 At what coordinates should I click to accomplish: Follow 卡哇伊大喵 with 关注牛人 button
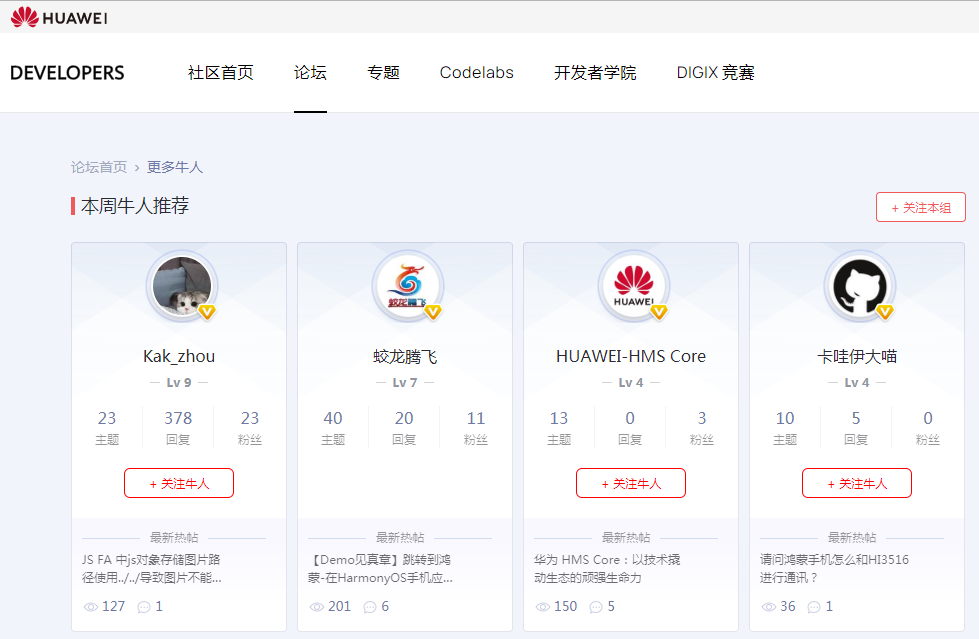tap(857, 483)
